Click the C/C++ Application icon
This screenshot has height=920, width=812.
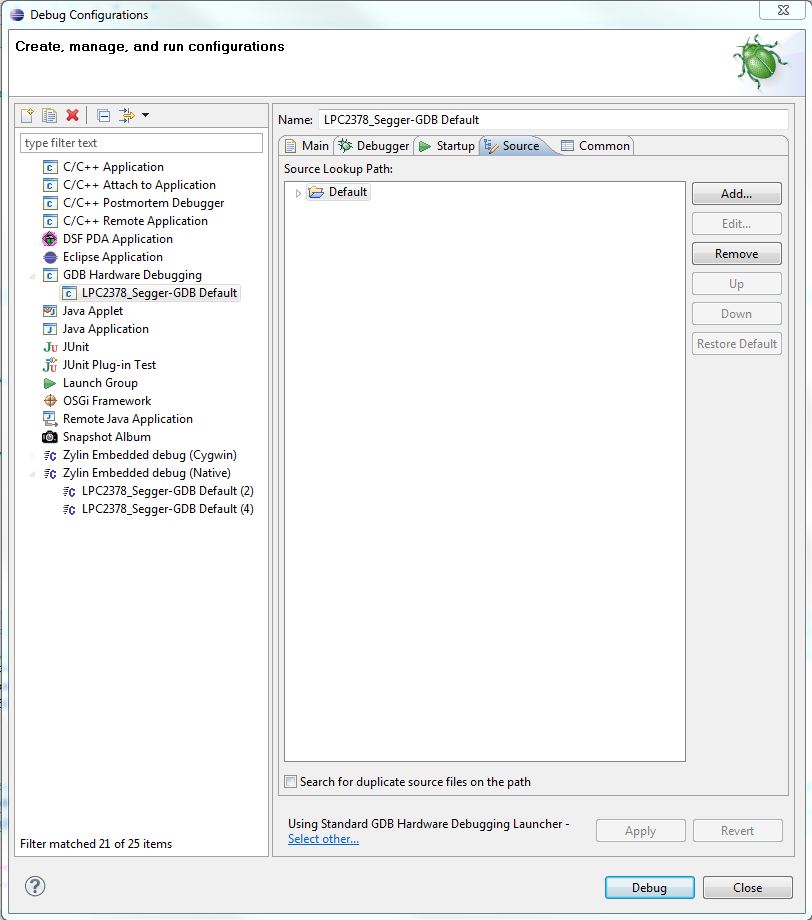[50, 167]
